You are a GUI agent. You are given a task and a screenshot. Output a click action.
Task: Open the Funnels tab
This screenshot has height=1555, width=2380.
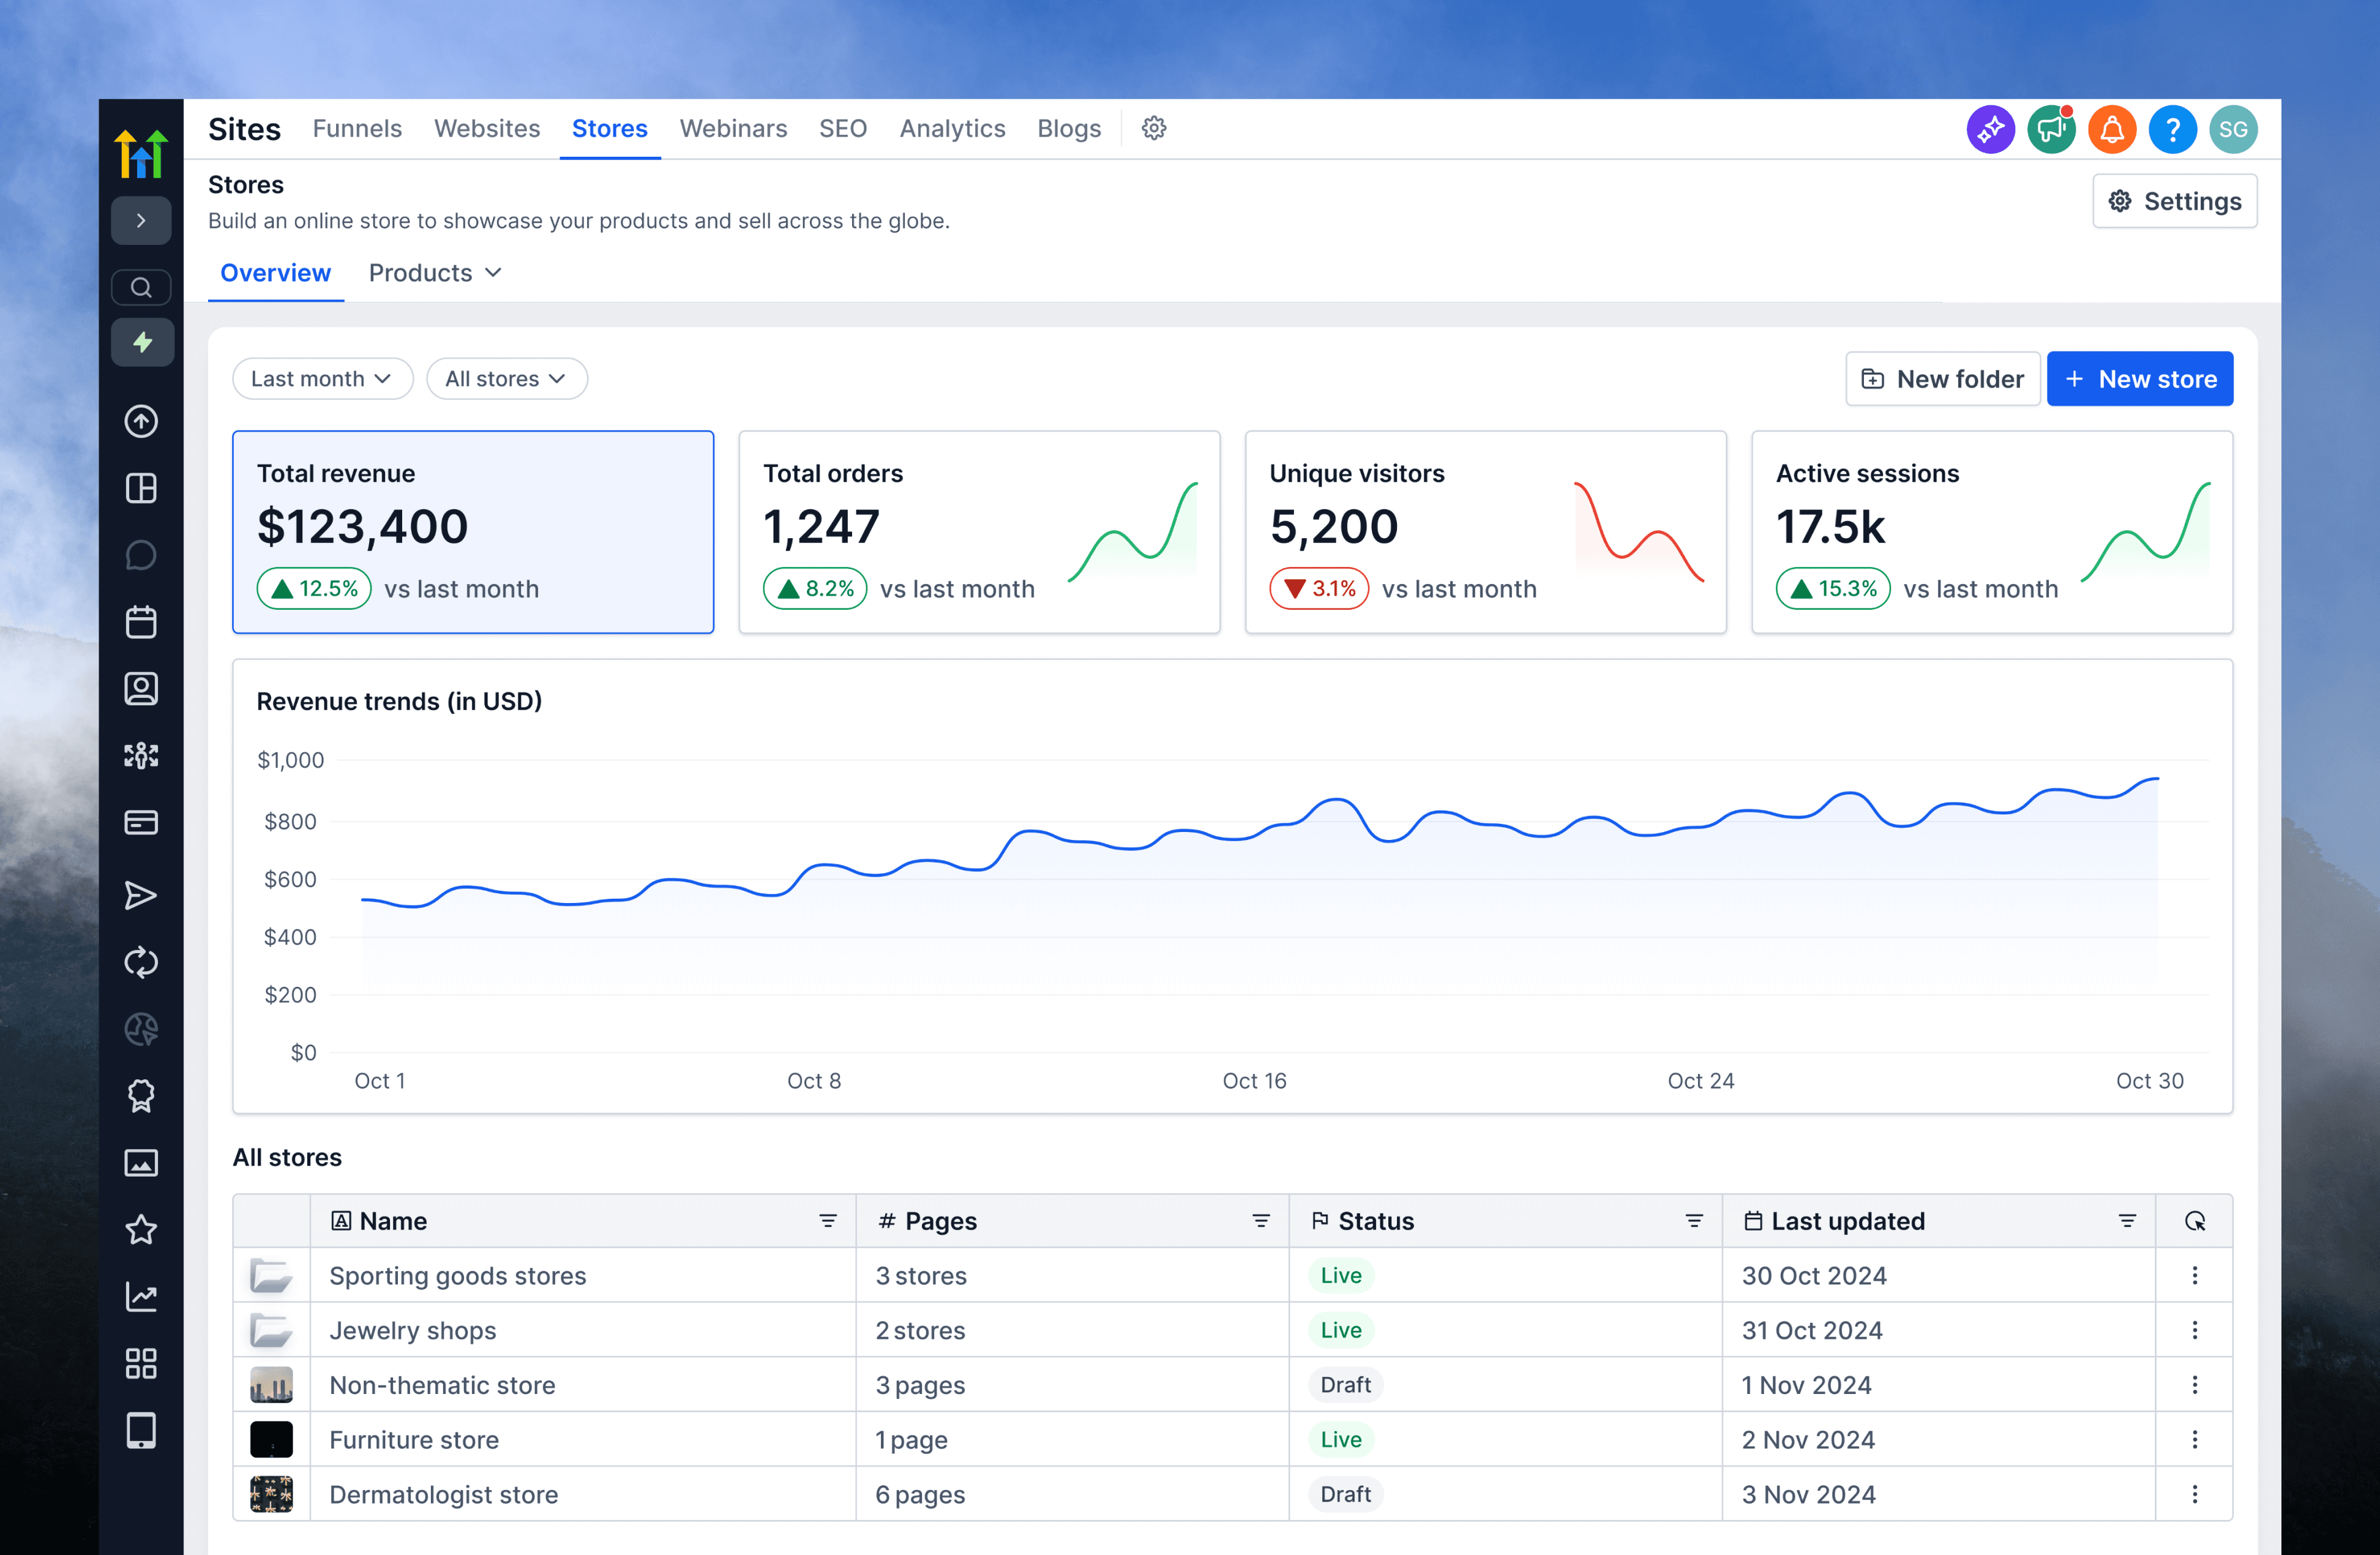coord(357,129)
